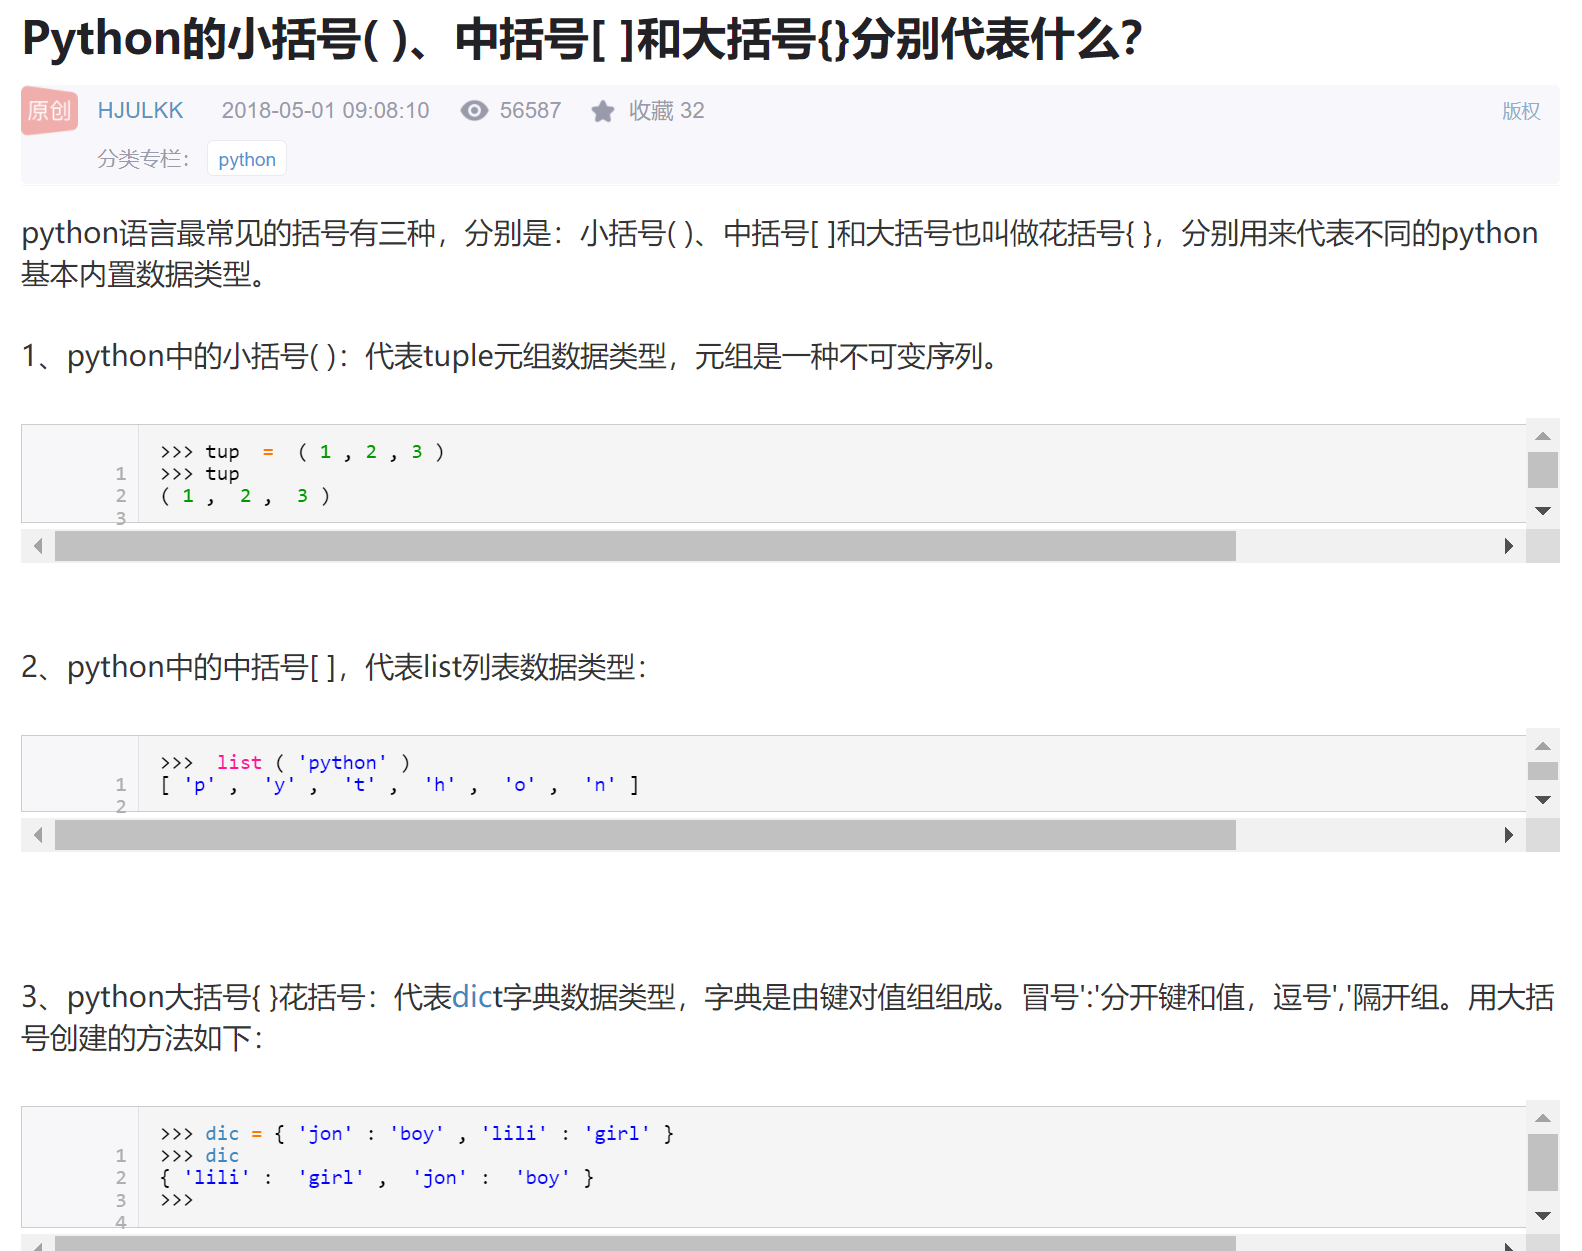The image size is (1582, 1251).
Task: Click right arrow of tuple code horizontal scrollbar
Action: (x=1509, y=546)
